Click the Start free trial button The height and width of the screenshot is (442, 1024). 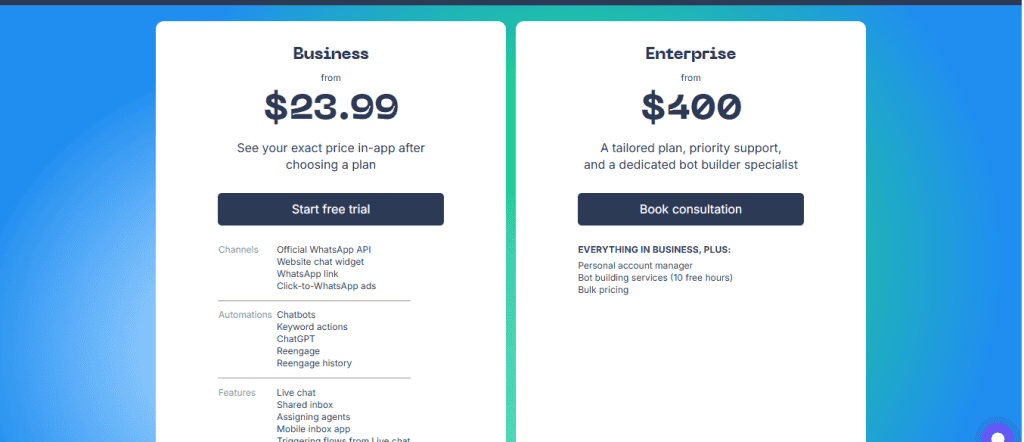click(330, 209)
